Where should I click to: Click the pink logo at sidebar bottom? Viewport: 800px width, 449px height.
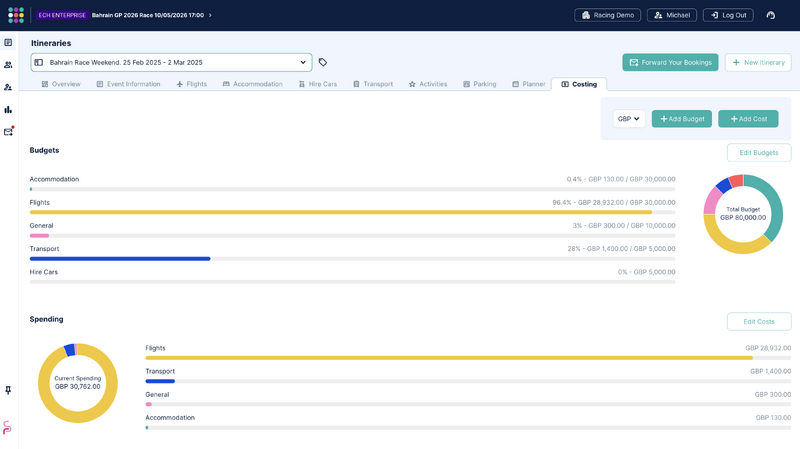[x=7, y=427]
